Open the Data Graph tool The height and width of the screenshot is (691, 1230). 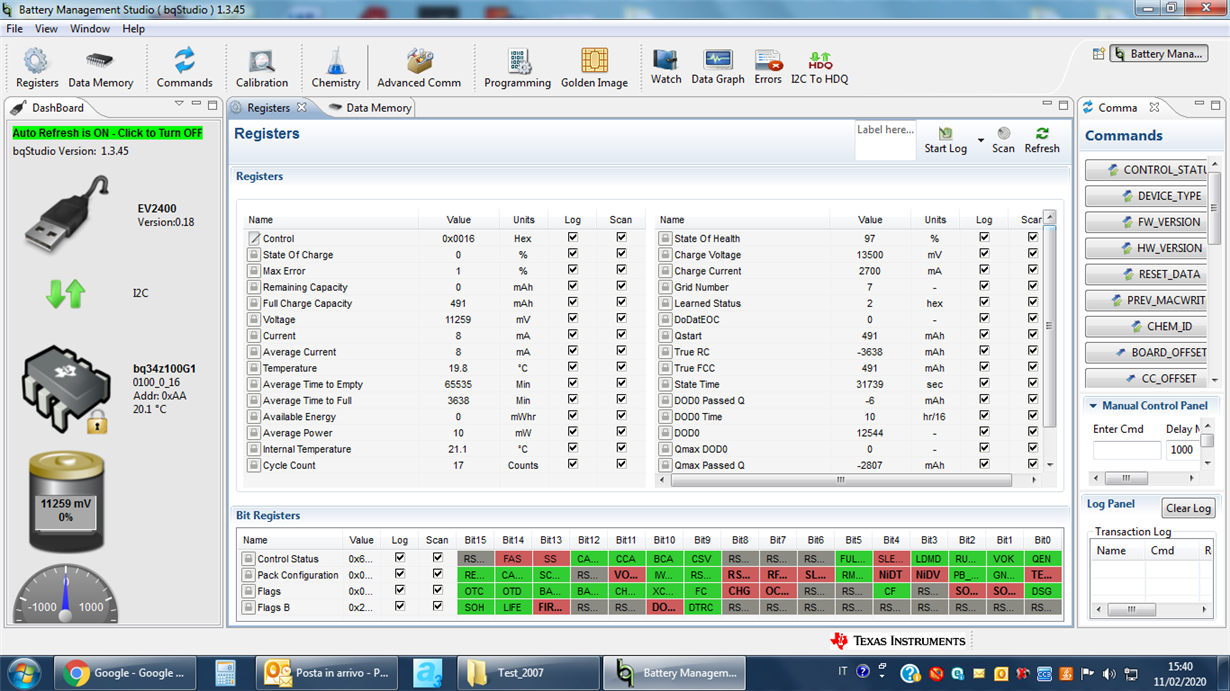(x=718, y=67)
